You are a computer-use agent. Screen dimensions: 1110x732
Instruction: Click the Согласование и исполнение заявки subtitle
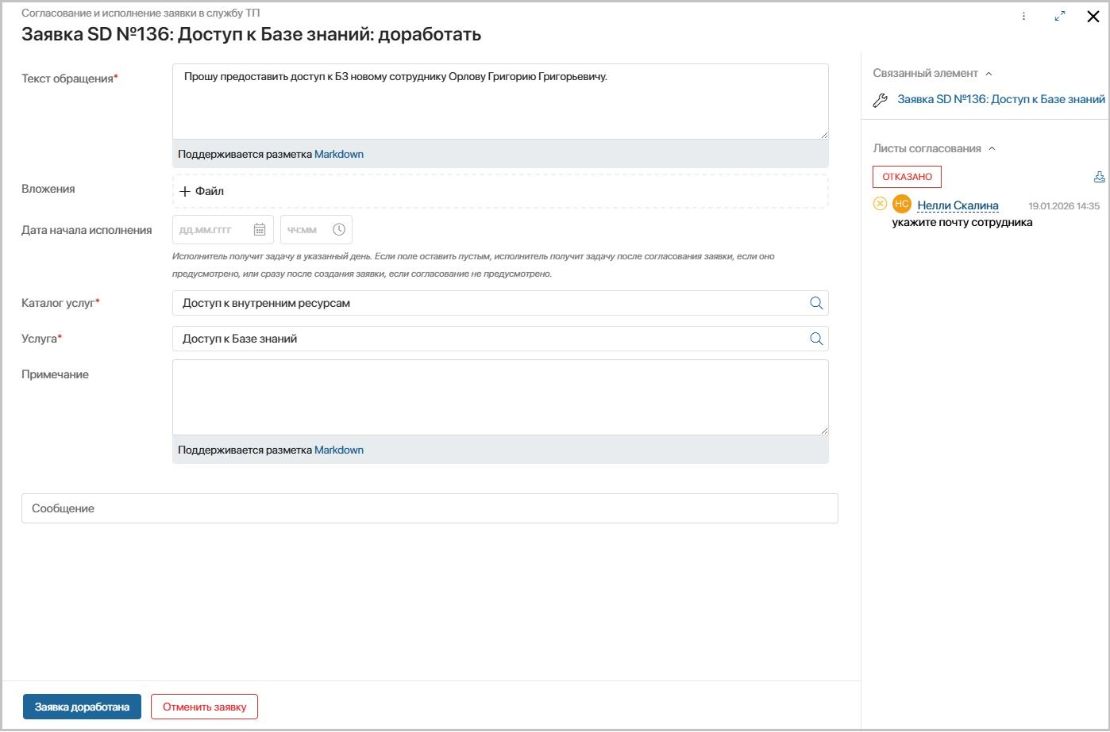[x=141, y=13]
